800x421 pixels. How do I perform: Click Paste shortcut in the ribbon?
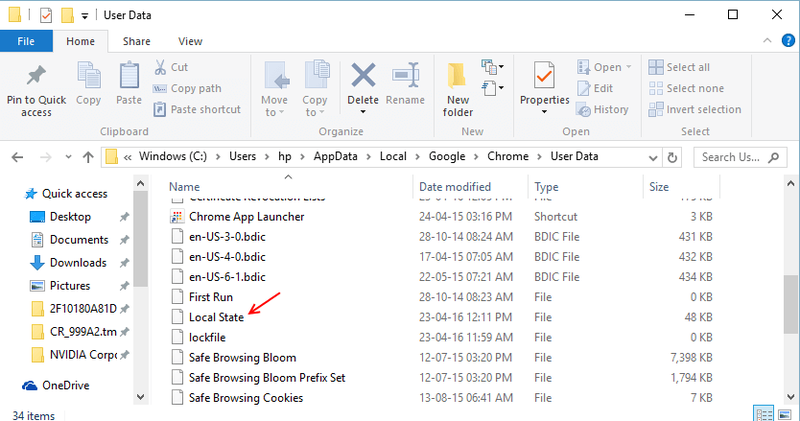pyautogui.click(x=197, y=109)
